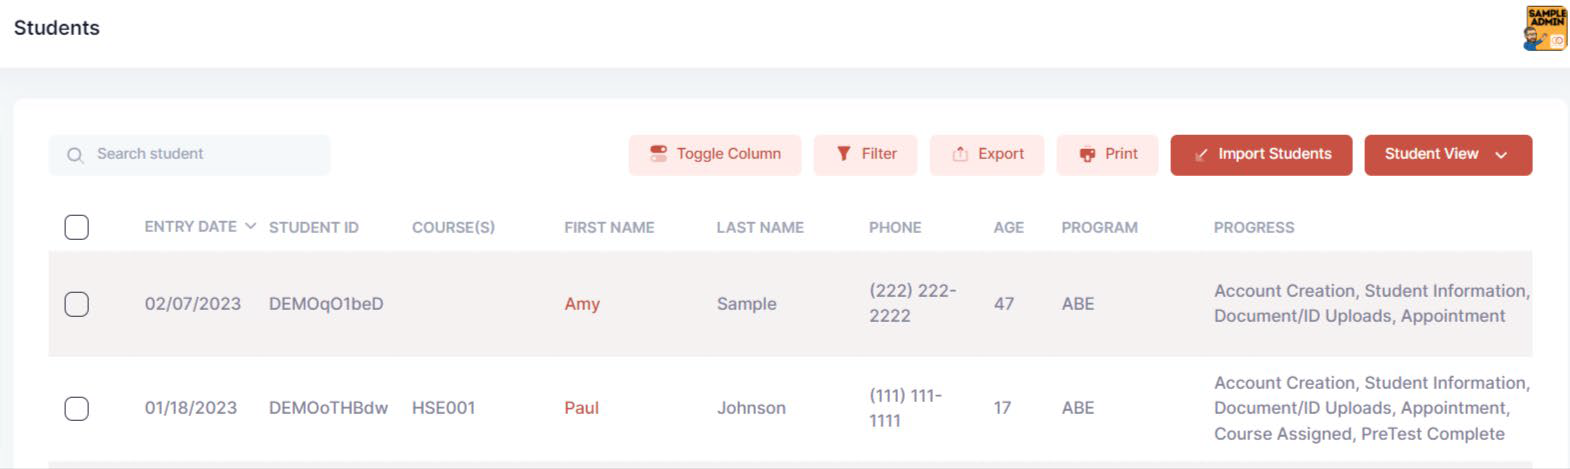Click the Last Name column header
The image size is (1570, 469).
(760, 227)
